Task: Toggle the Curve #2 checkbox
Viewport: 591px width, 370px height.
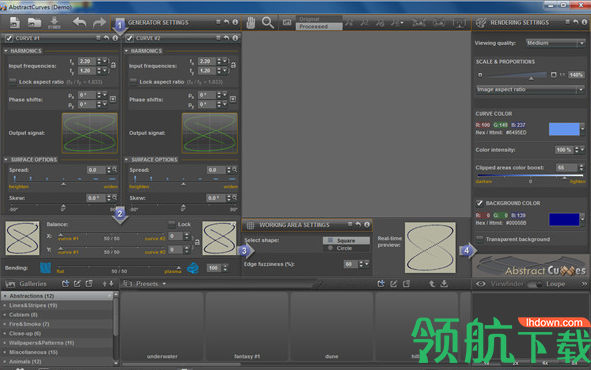Action: point(129,38)
